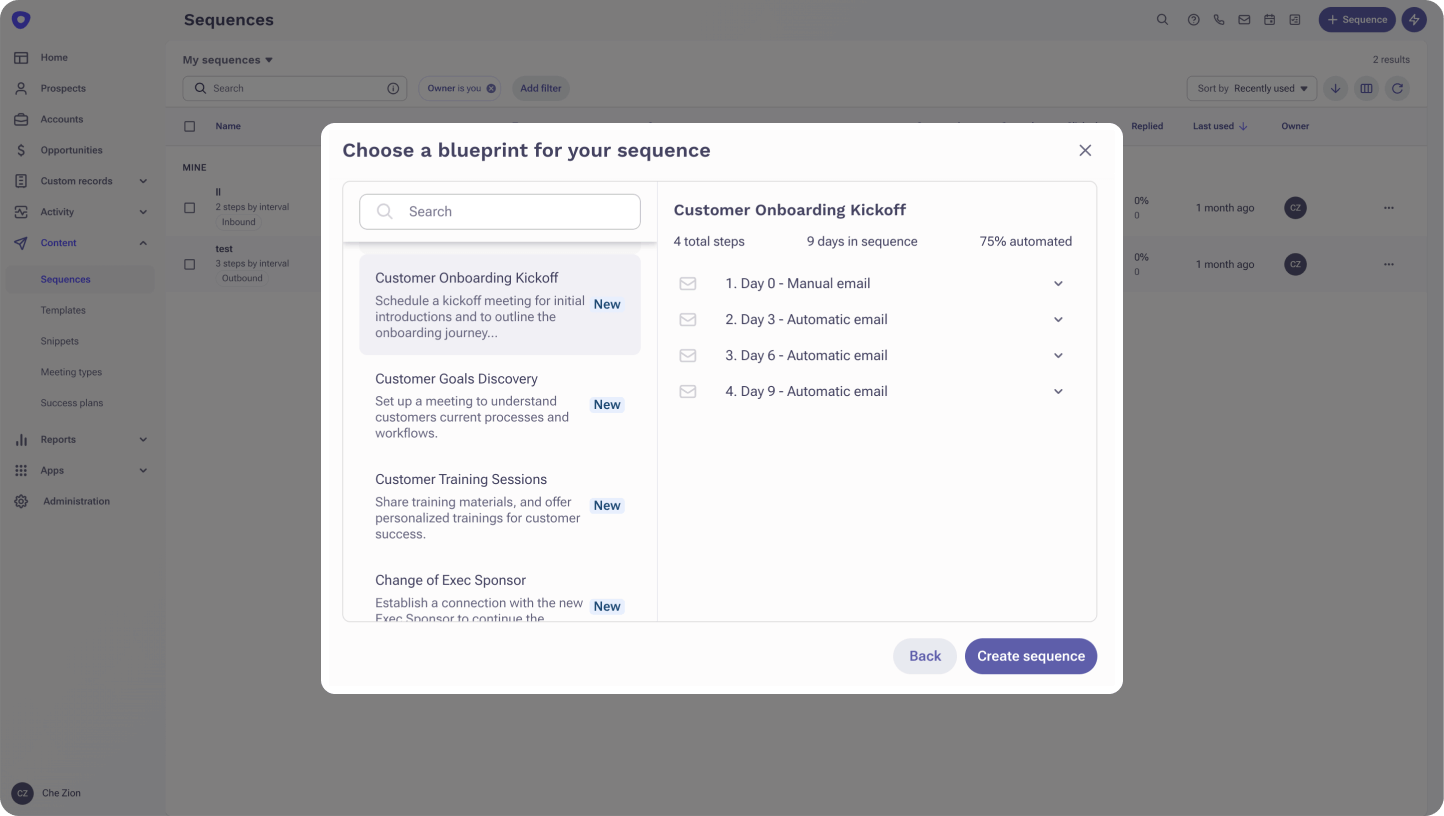Click the phone icon in the top bar
1444x816 pixels.
coord(1218,19)
